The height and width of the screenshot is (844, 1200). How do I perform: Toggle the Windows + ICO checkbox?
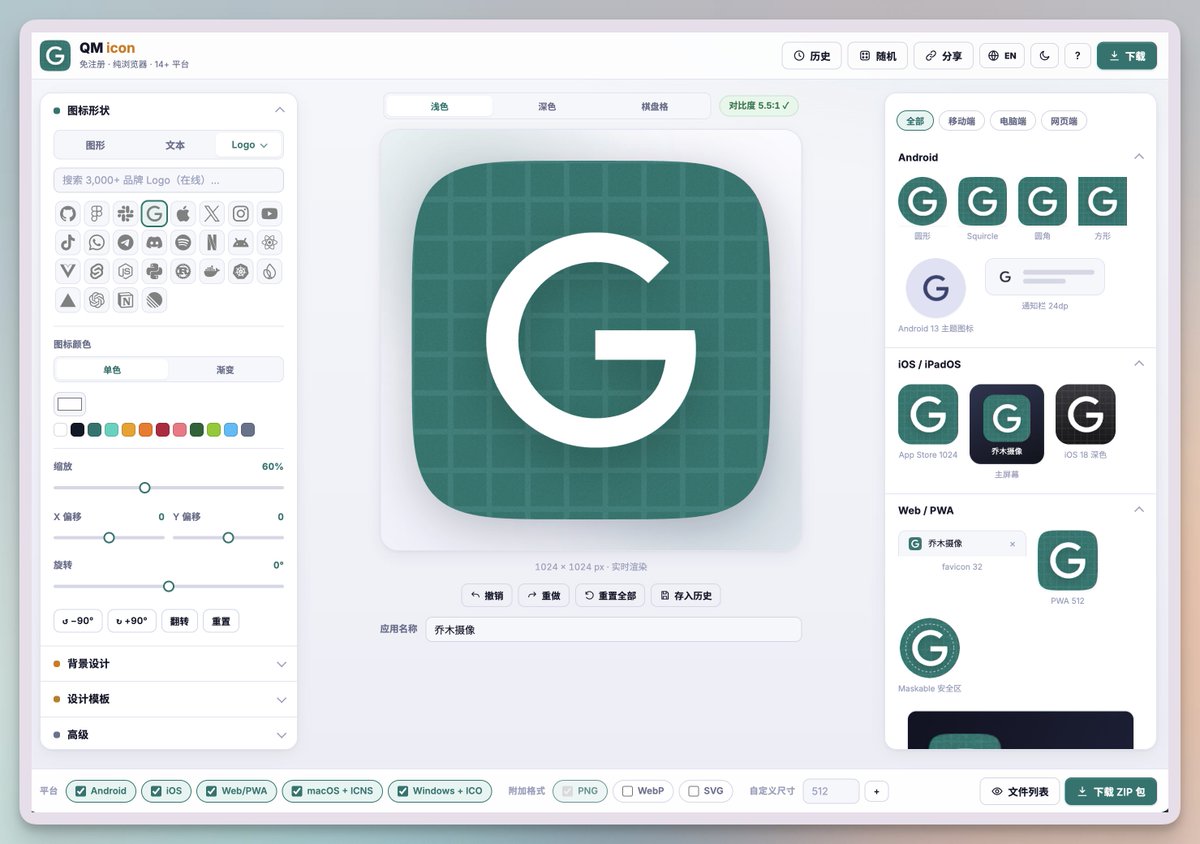click(x=403, y=791)
